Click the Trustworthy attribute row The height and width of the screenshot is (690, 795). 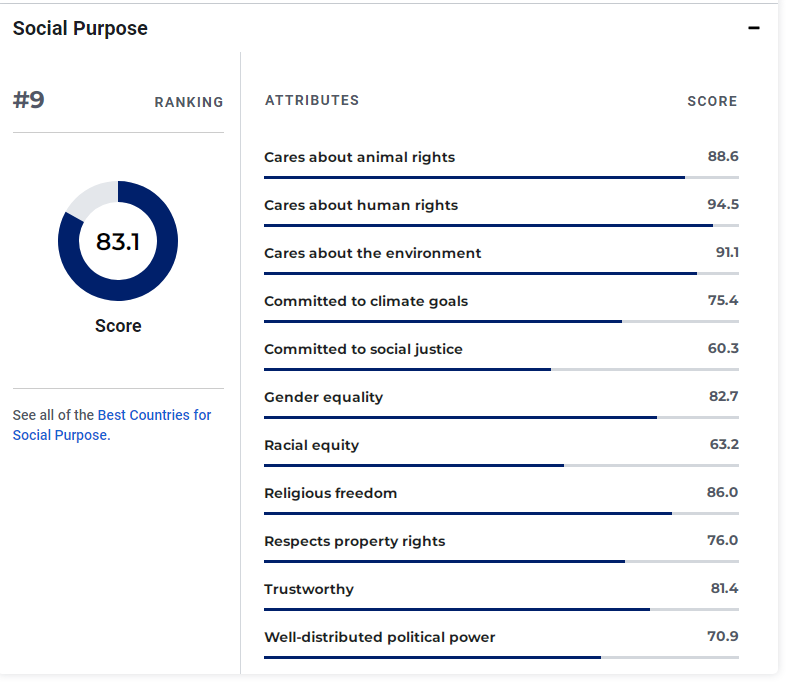pos(309,589)
